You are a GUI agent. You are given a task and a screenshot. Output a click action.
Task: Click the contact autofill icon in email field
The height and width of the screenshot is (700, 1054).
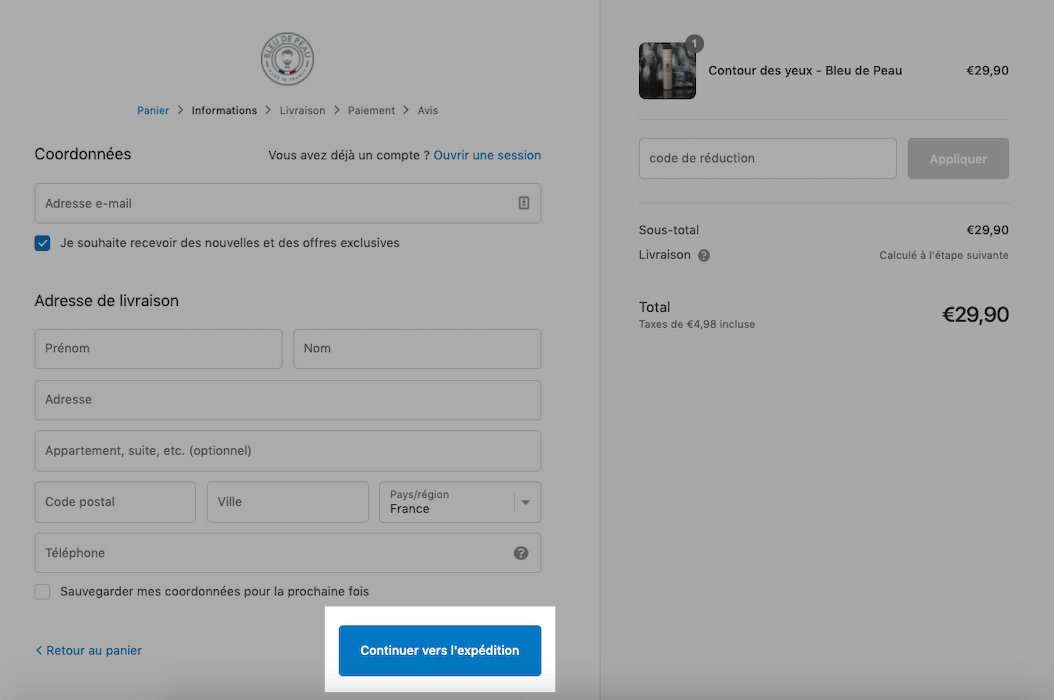(x=524, y=203)
